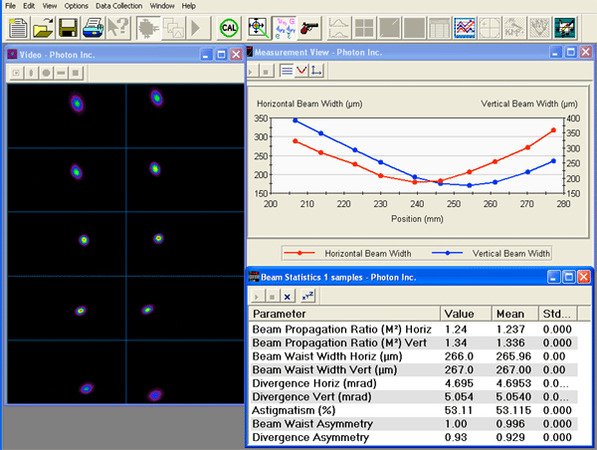Open the Options menu

pyautogui.click(x=76, y=6)
